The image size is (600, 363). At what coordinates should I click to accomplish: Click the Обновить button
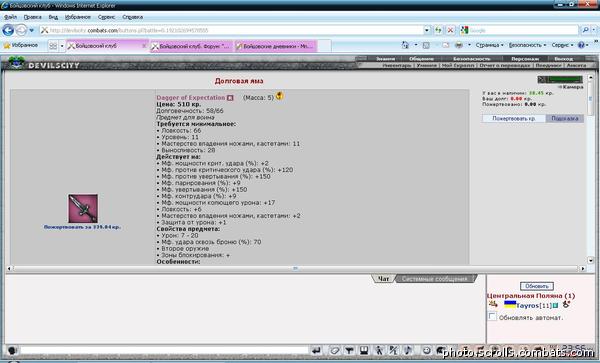[x=536, y=286]
